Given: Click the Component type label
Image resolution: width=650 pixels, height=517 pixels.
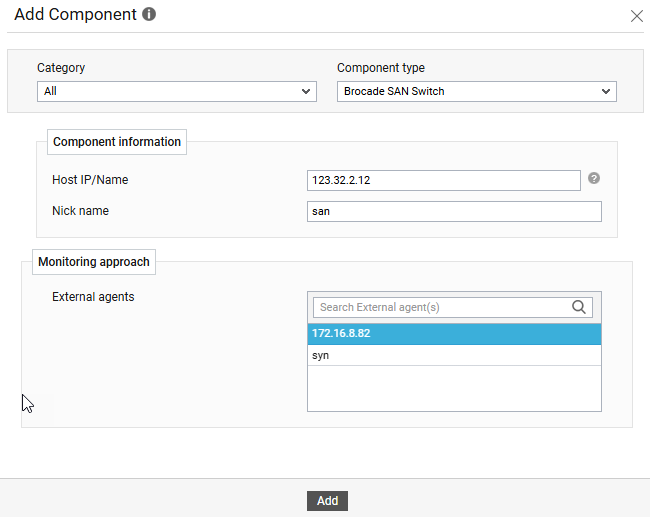Looking at the screenshot, I should tap(380, 68).
